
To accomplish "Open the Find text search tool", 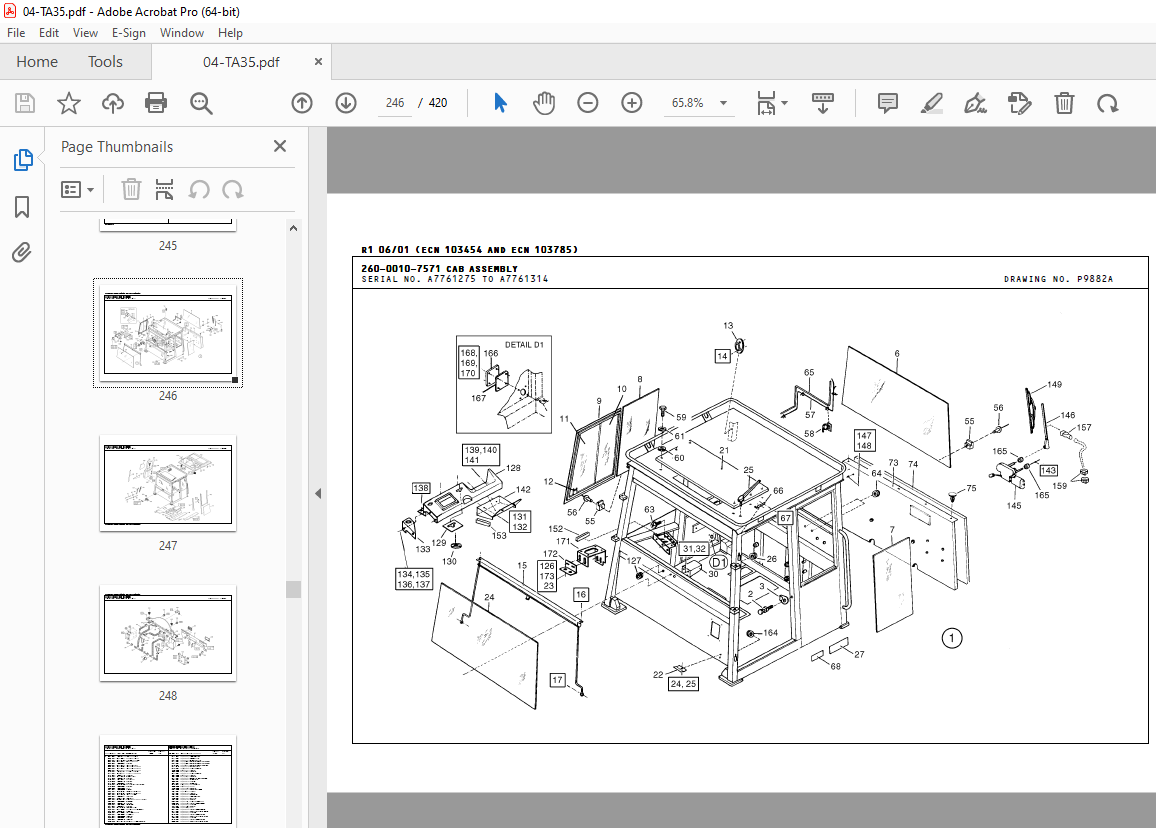I will coord(201,103).
